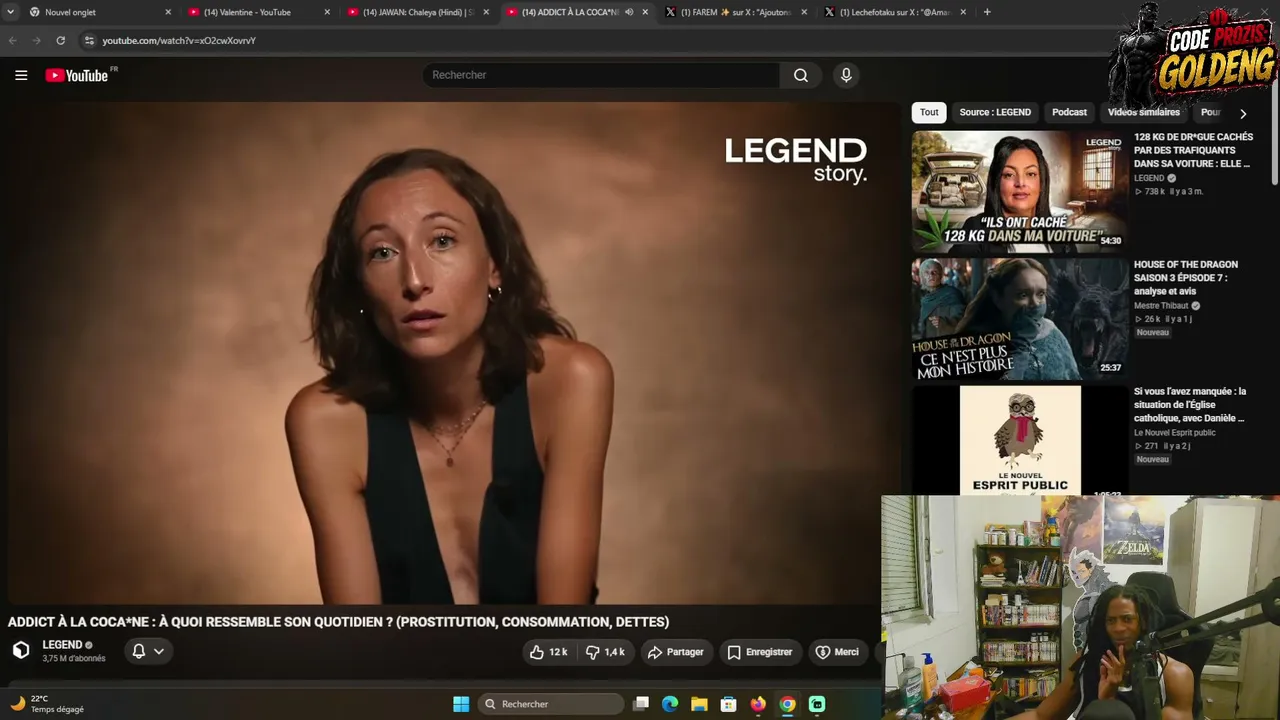Start voice search with the microphone
1280x720 pixels.
click(x=846, y=75)
